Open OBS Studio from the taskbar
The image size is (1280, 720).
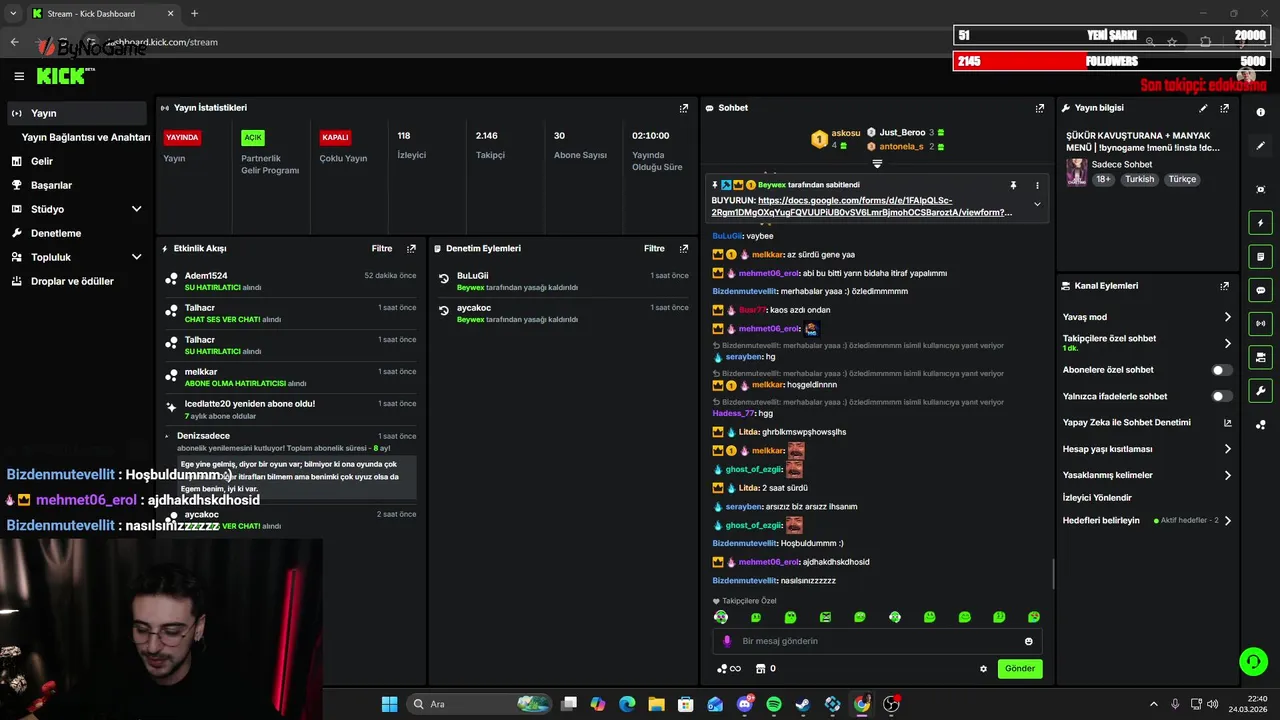[x=891, y=704]
